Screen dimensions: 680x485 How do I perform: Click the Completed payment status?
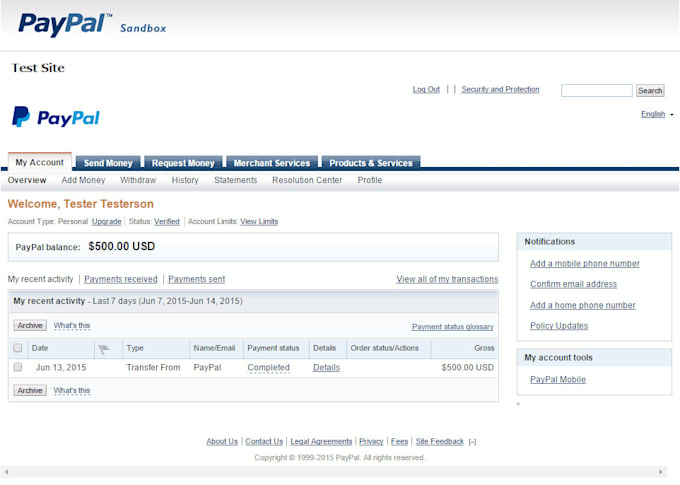point(268,367)
